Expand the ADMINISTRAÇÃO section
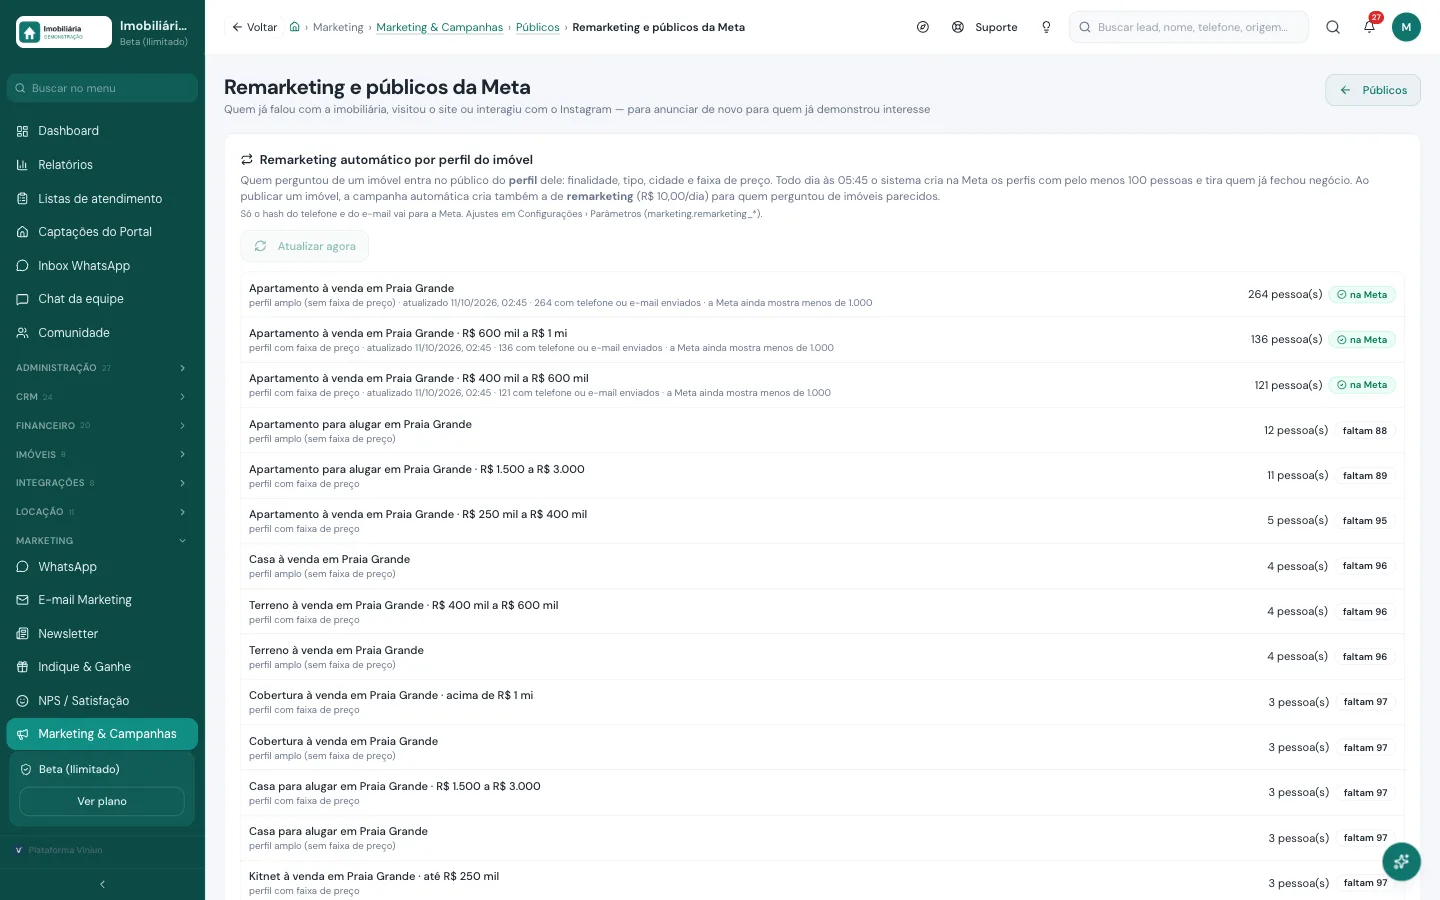This screenshot has height=900, width=1440. tap(102, 368)
